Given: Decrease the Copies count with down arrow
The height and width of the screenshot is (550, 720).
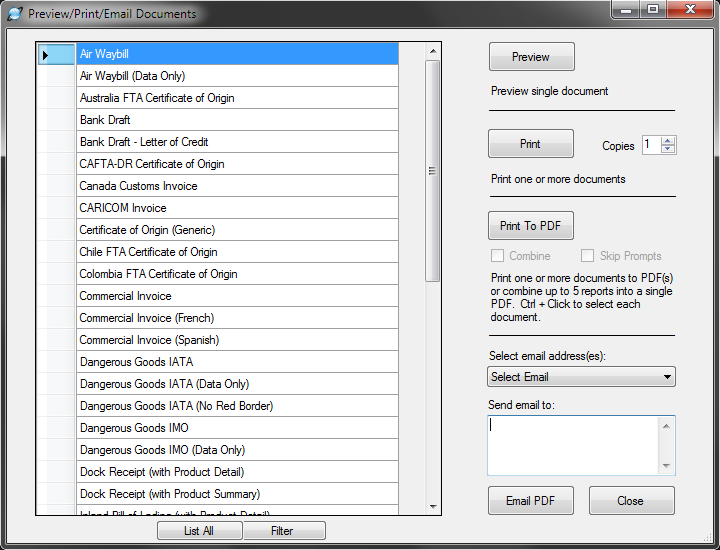Looking at the screenshot, I should [x=668, y=150].
